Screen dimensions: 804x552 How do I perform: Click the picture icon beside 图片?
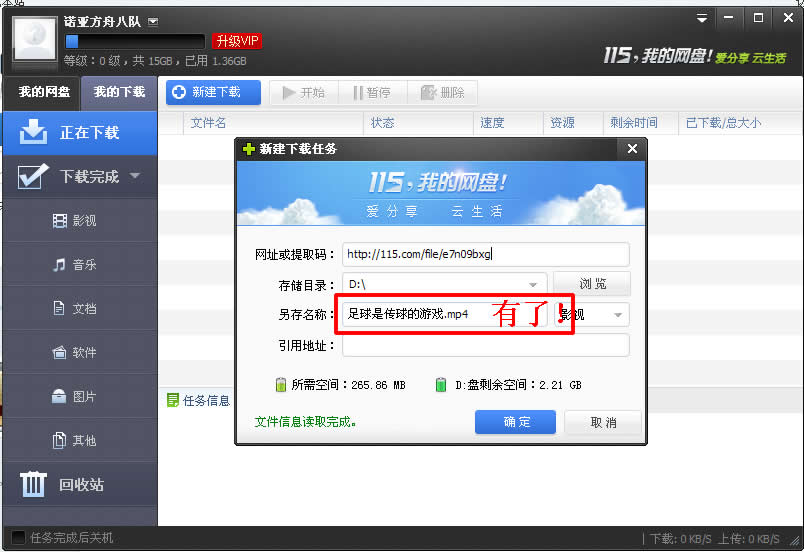[x=59, y=396]
